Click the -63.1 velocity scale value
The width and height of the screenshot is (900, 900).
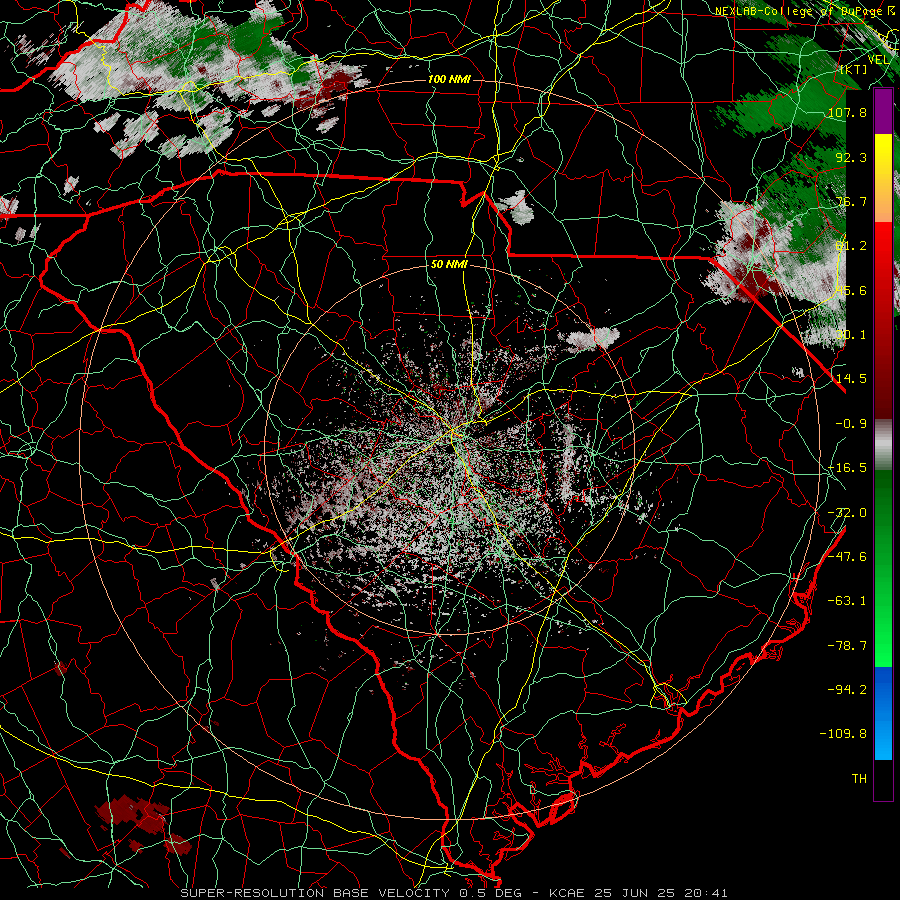[847, 601]
